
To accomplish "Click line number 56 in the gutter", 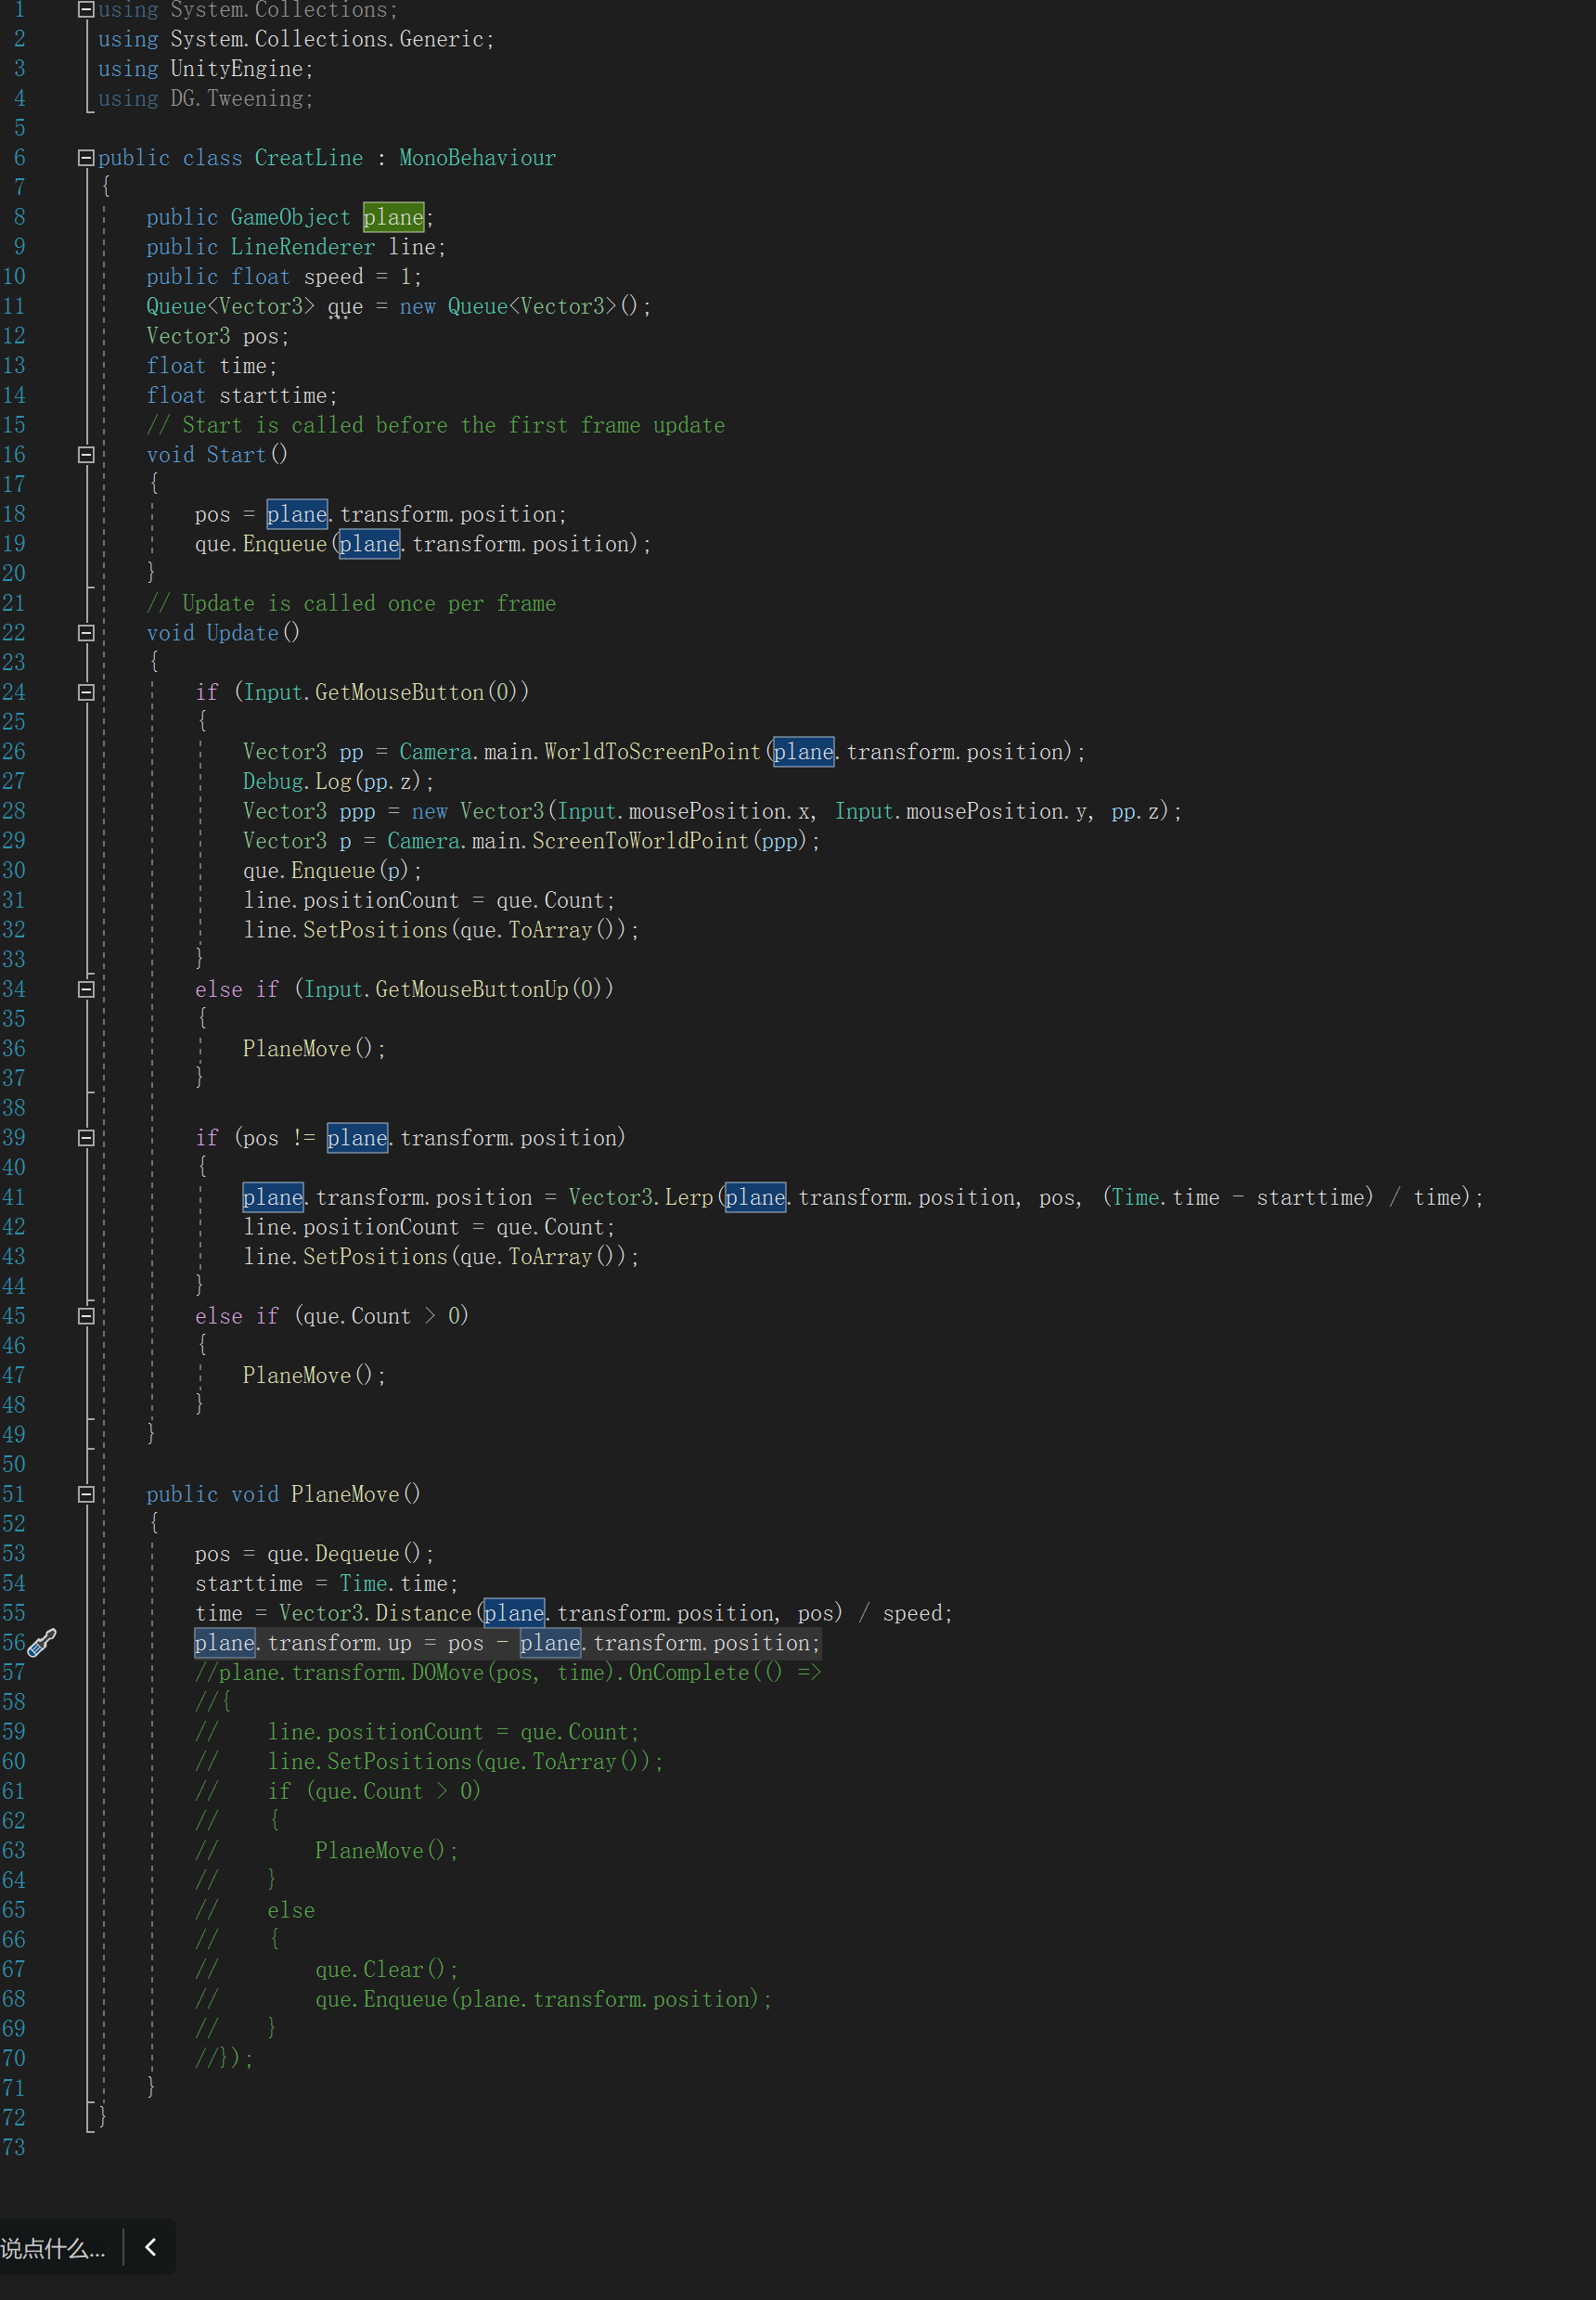I will coord(13,1642).
